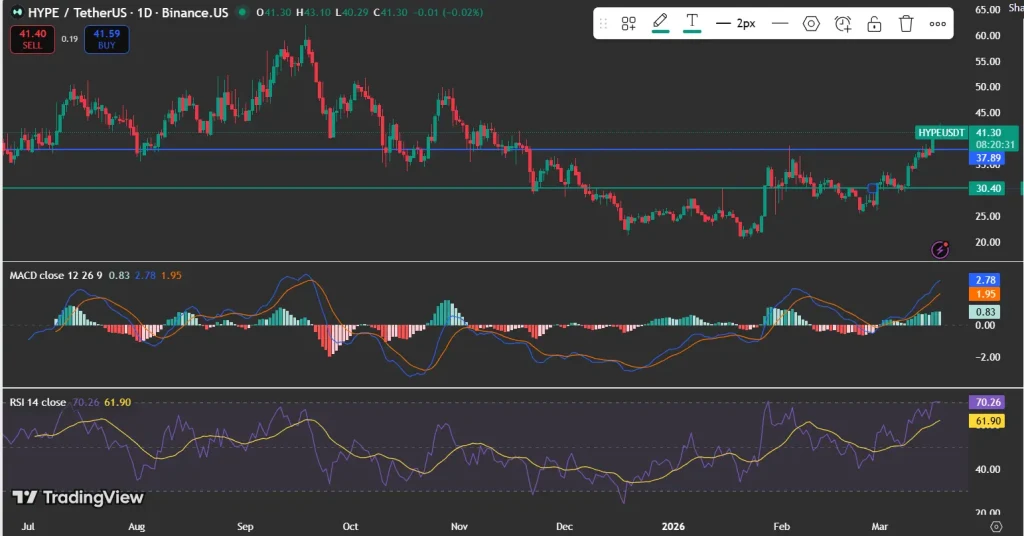Click the 41.59 BUY button
Screen dimensions: 1024x536
click(106, 39)
